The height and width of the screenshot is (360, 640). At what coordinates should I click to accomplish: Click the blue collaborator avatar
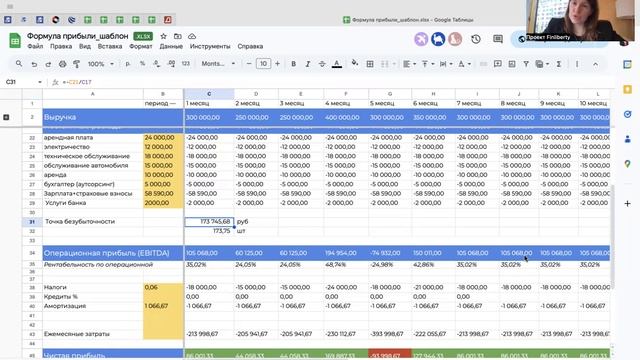(x=438, y=39)
